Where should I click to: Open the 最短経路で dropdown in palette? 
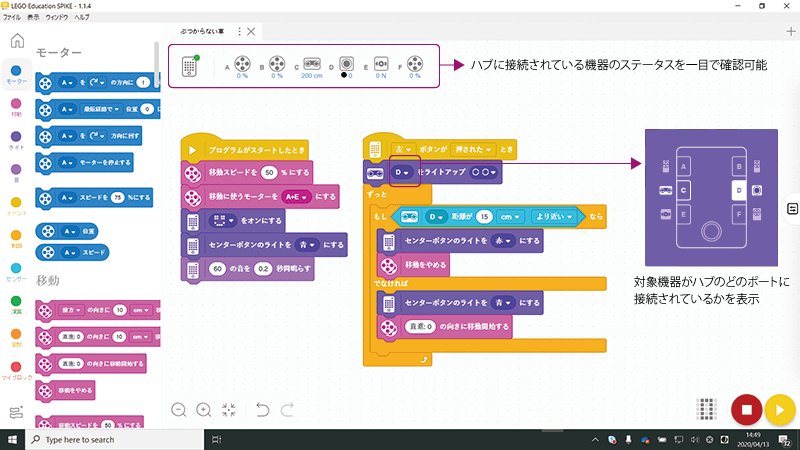point(101,109)
